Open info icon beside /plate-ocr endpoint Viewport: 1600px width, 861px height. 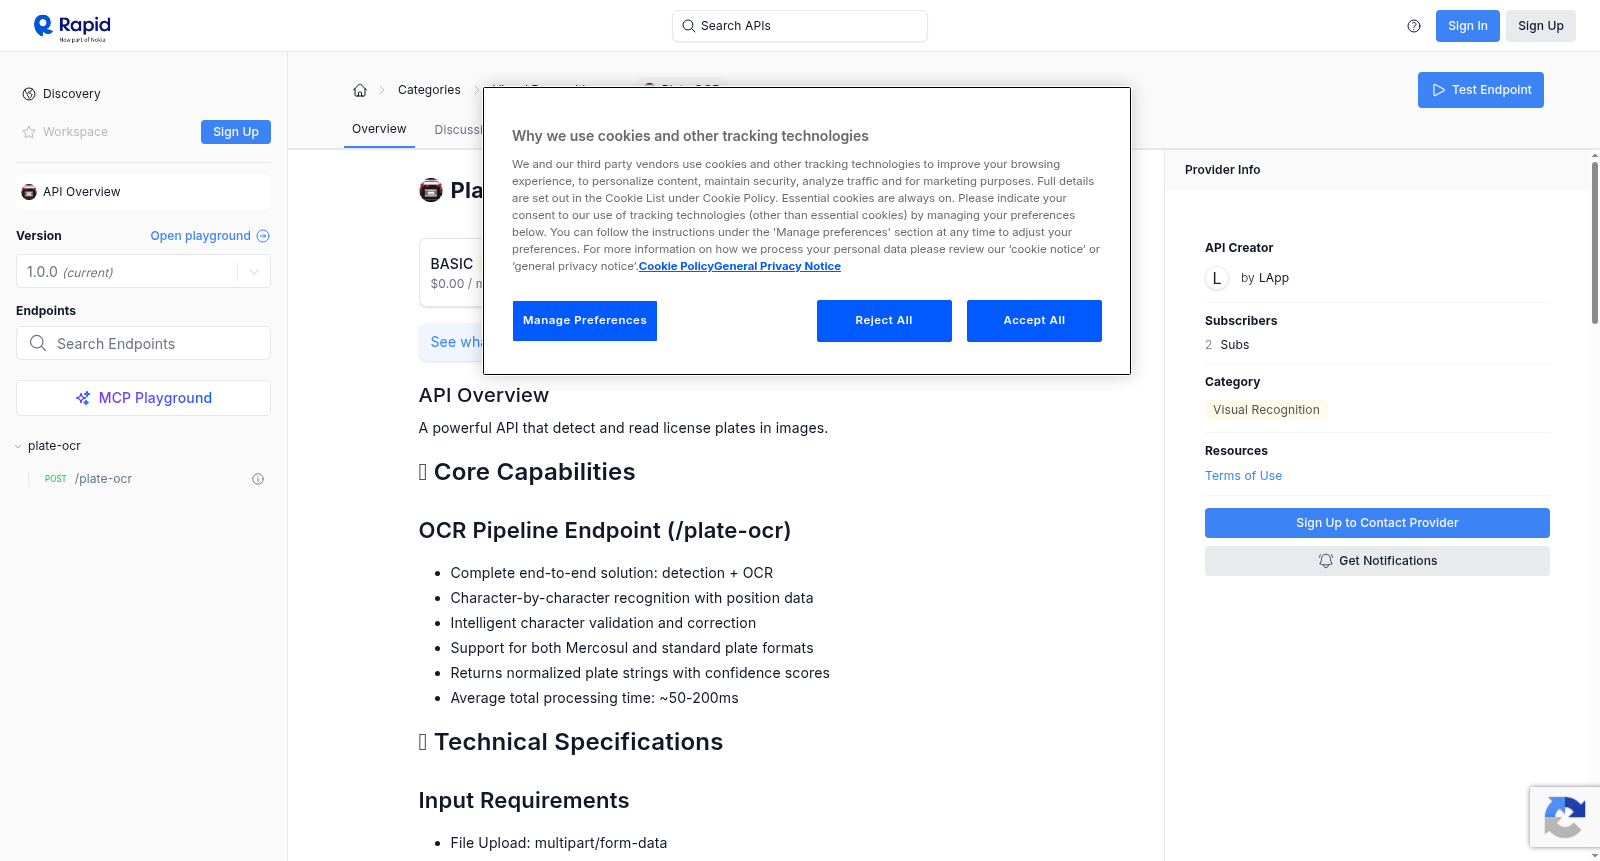tap(258, 479)
